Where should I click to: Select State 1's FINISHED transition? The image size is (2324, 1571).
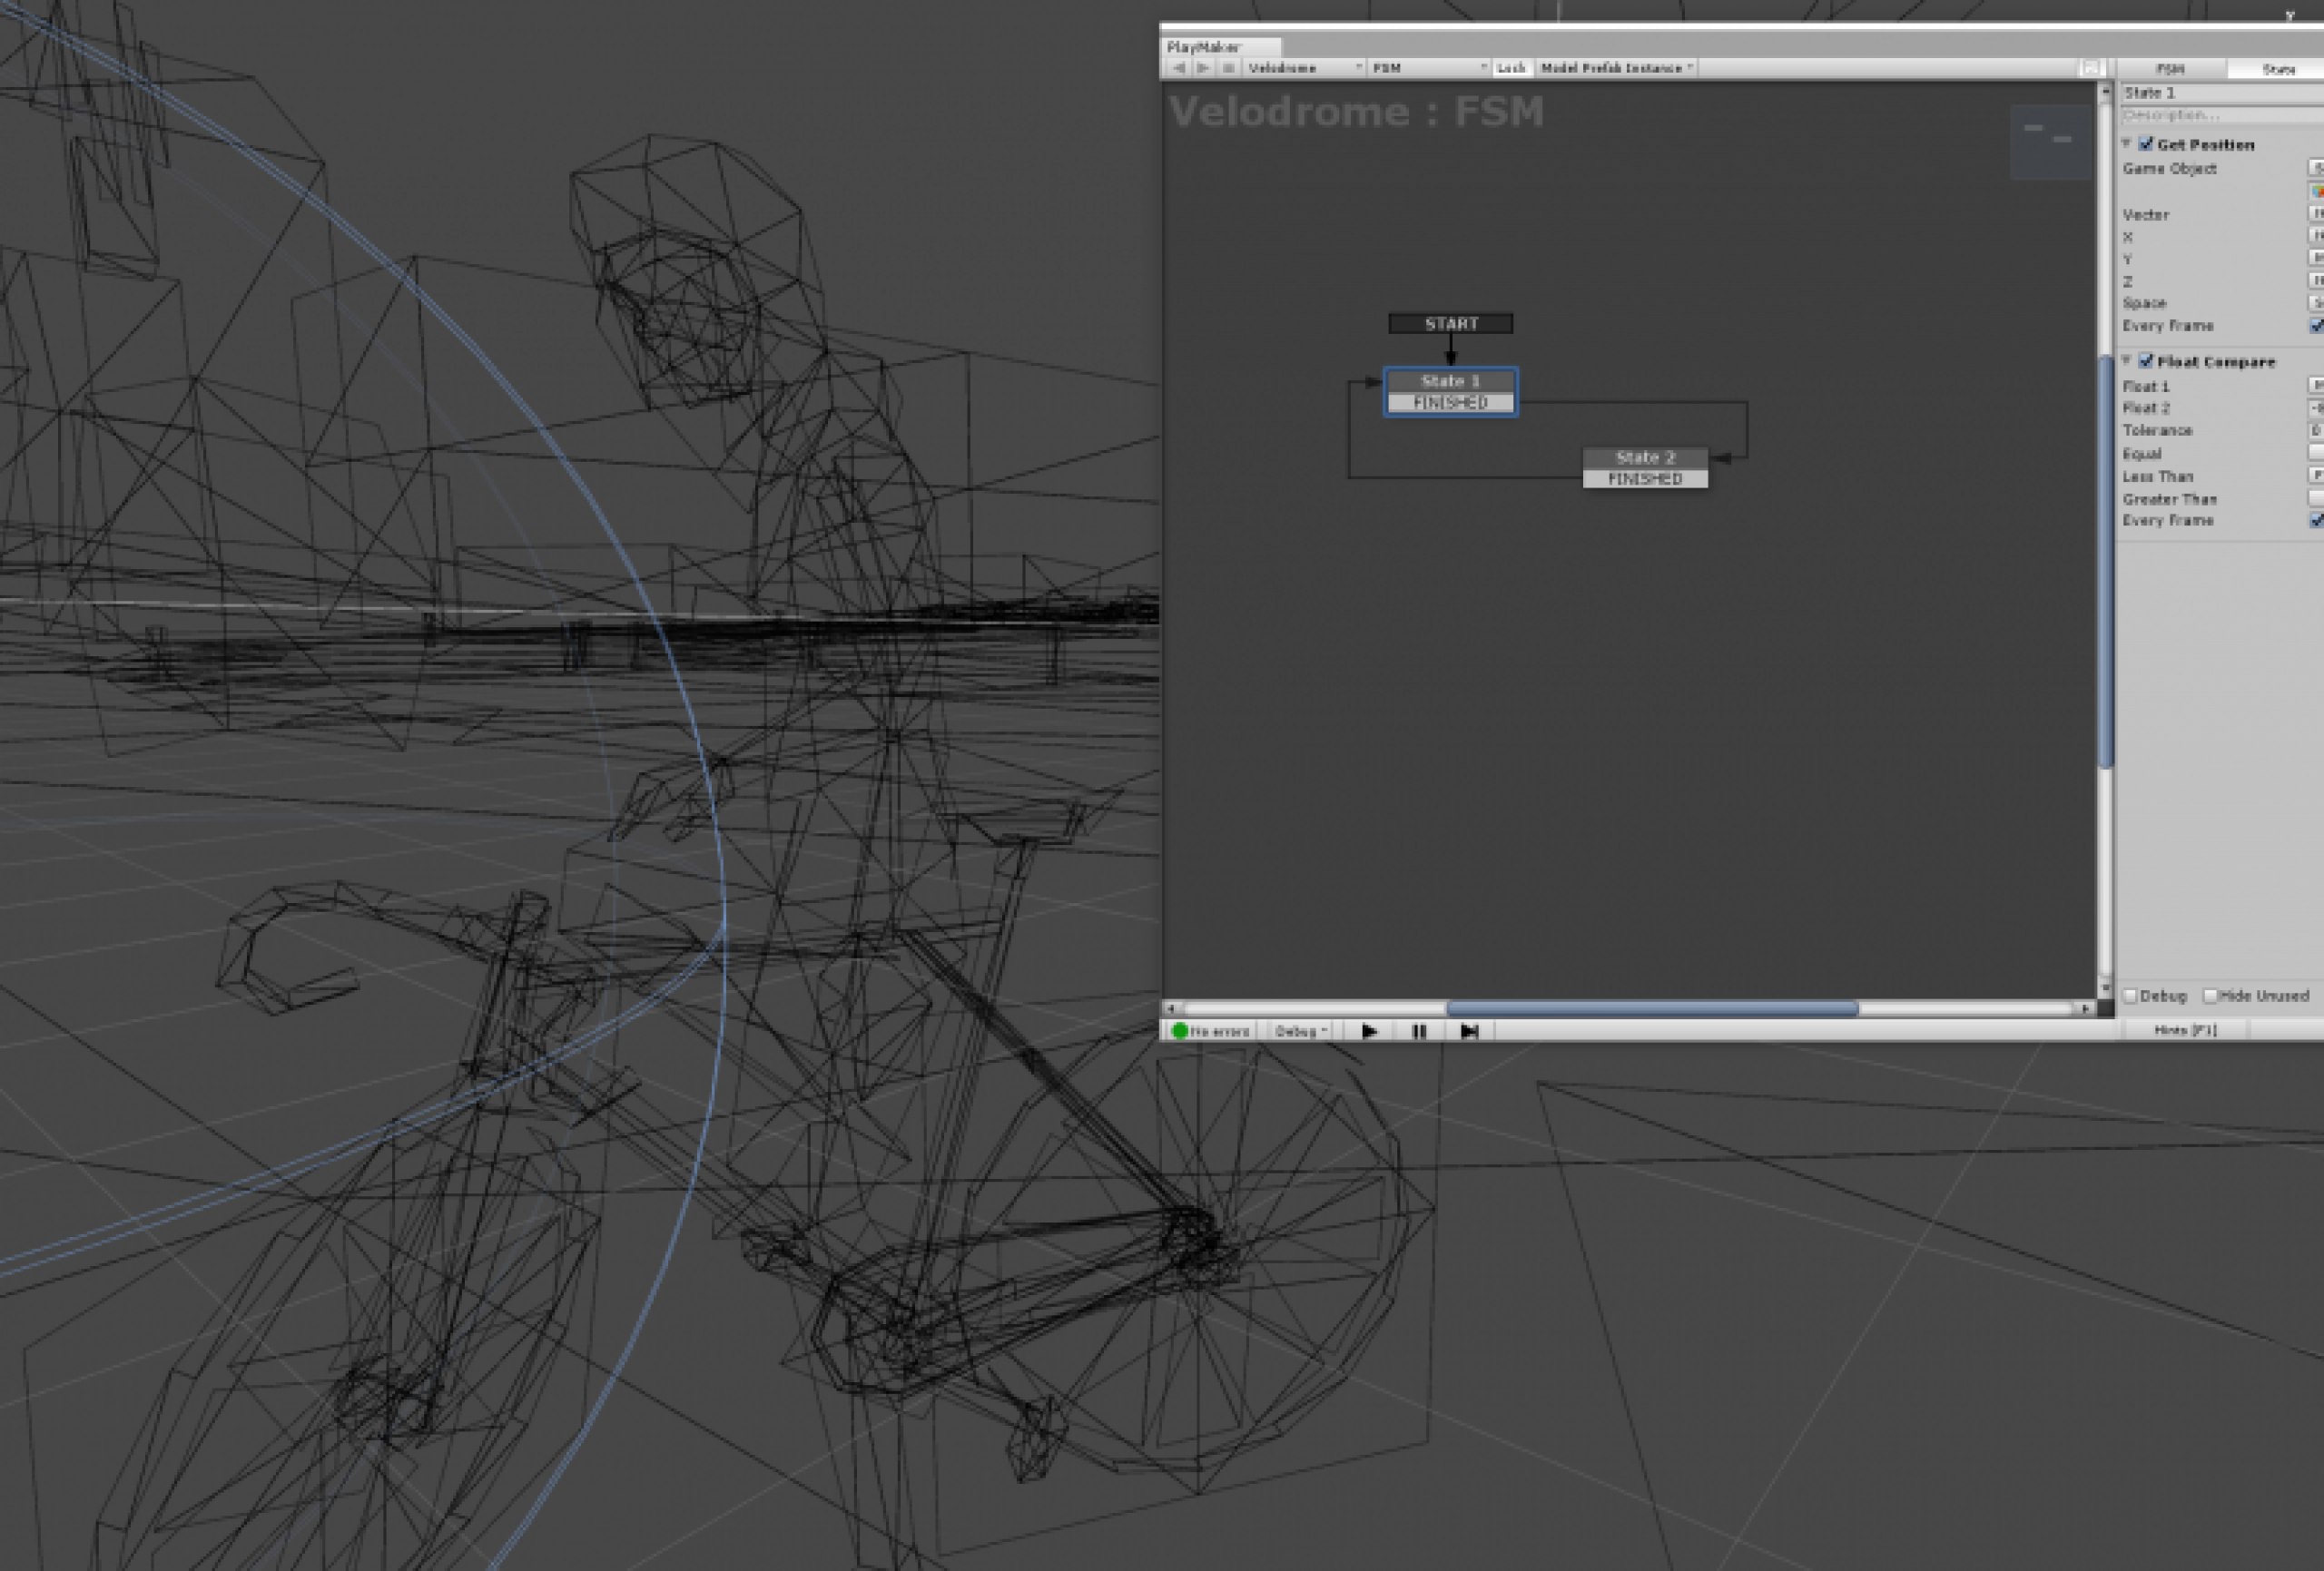coord(1451,402)
